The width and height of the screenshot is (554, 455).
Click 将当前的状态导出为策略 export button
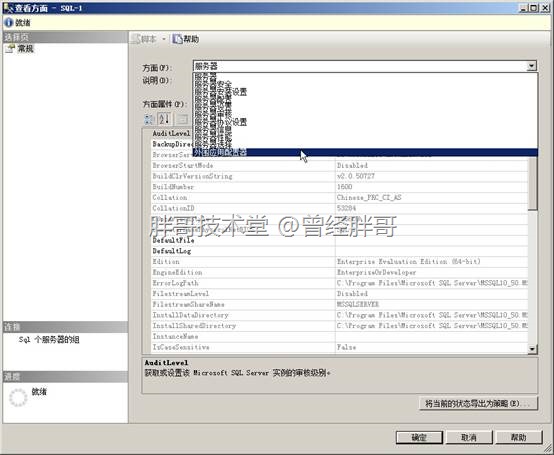click(478, 403)
